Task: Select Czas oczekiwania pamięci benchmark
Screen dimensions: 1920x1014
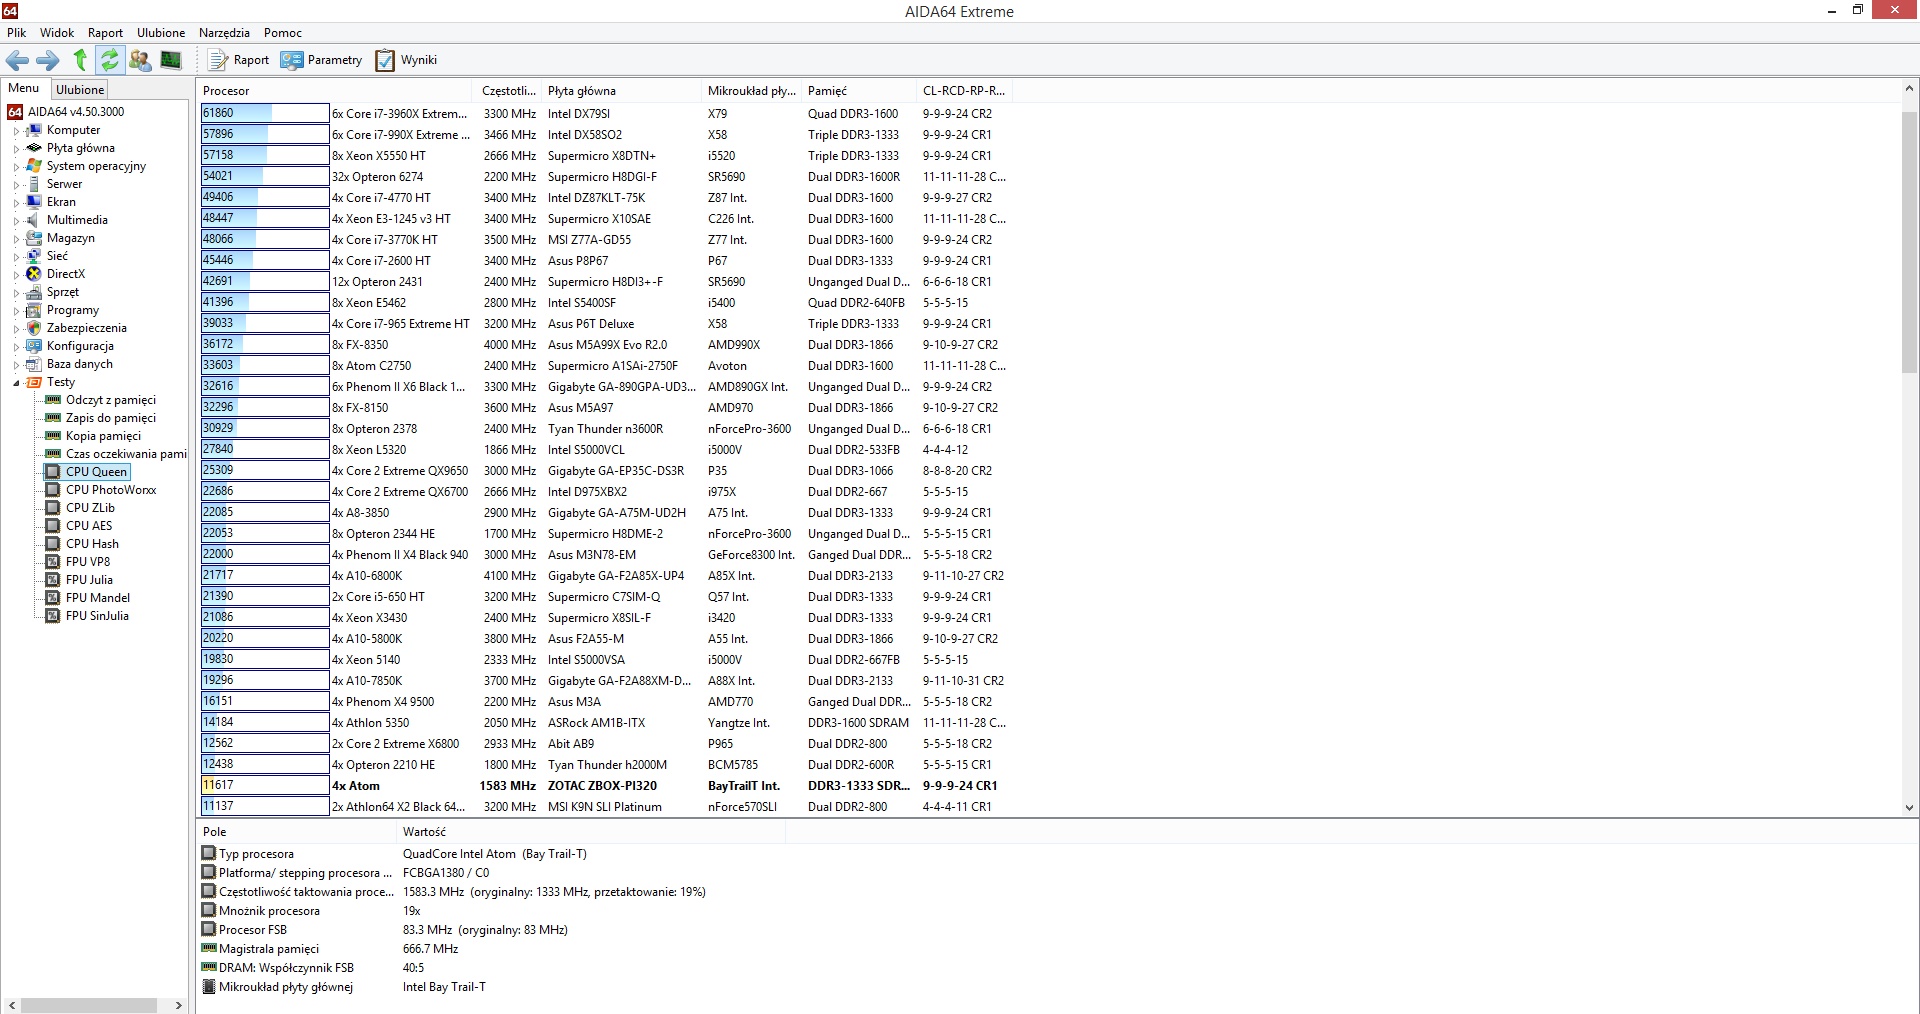Action: point(126,454)
